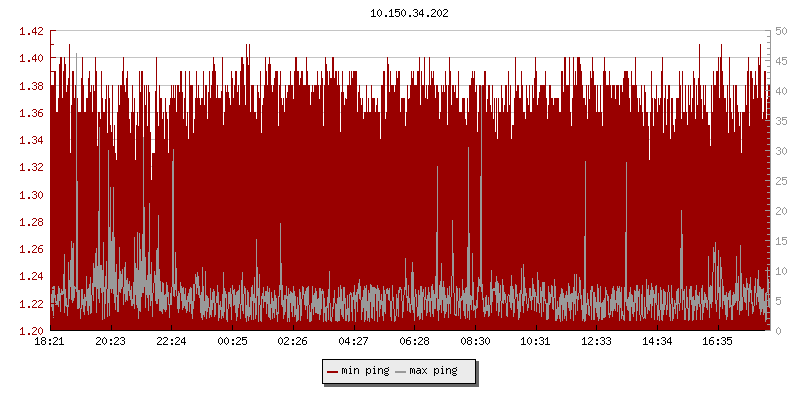Click the 50 right axis value
Image resolution: width=800 pixels, height=400 pixels.
click(x=779, y=31)
